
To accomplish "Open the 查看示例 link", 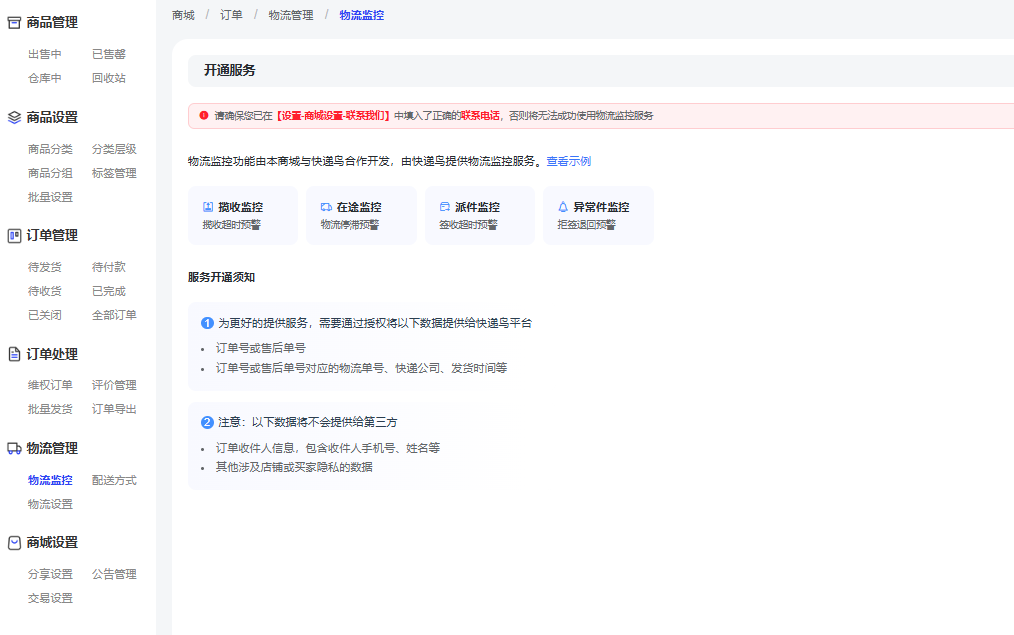I will (x=568, y=161).
